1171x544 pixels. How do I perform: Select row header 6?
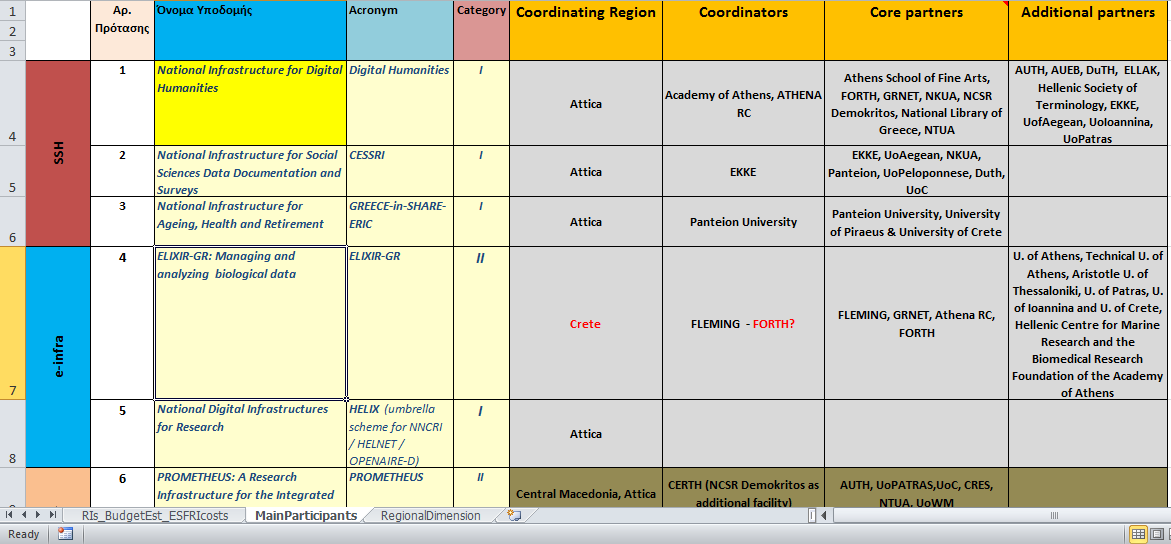(13, 222)
